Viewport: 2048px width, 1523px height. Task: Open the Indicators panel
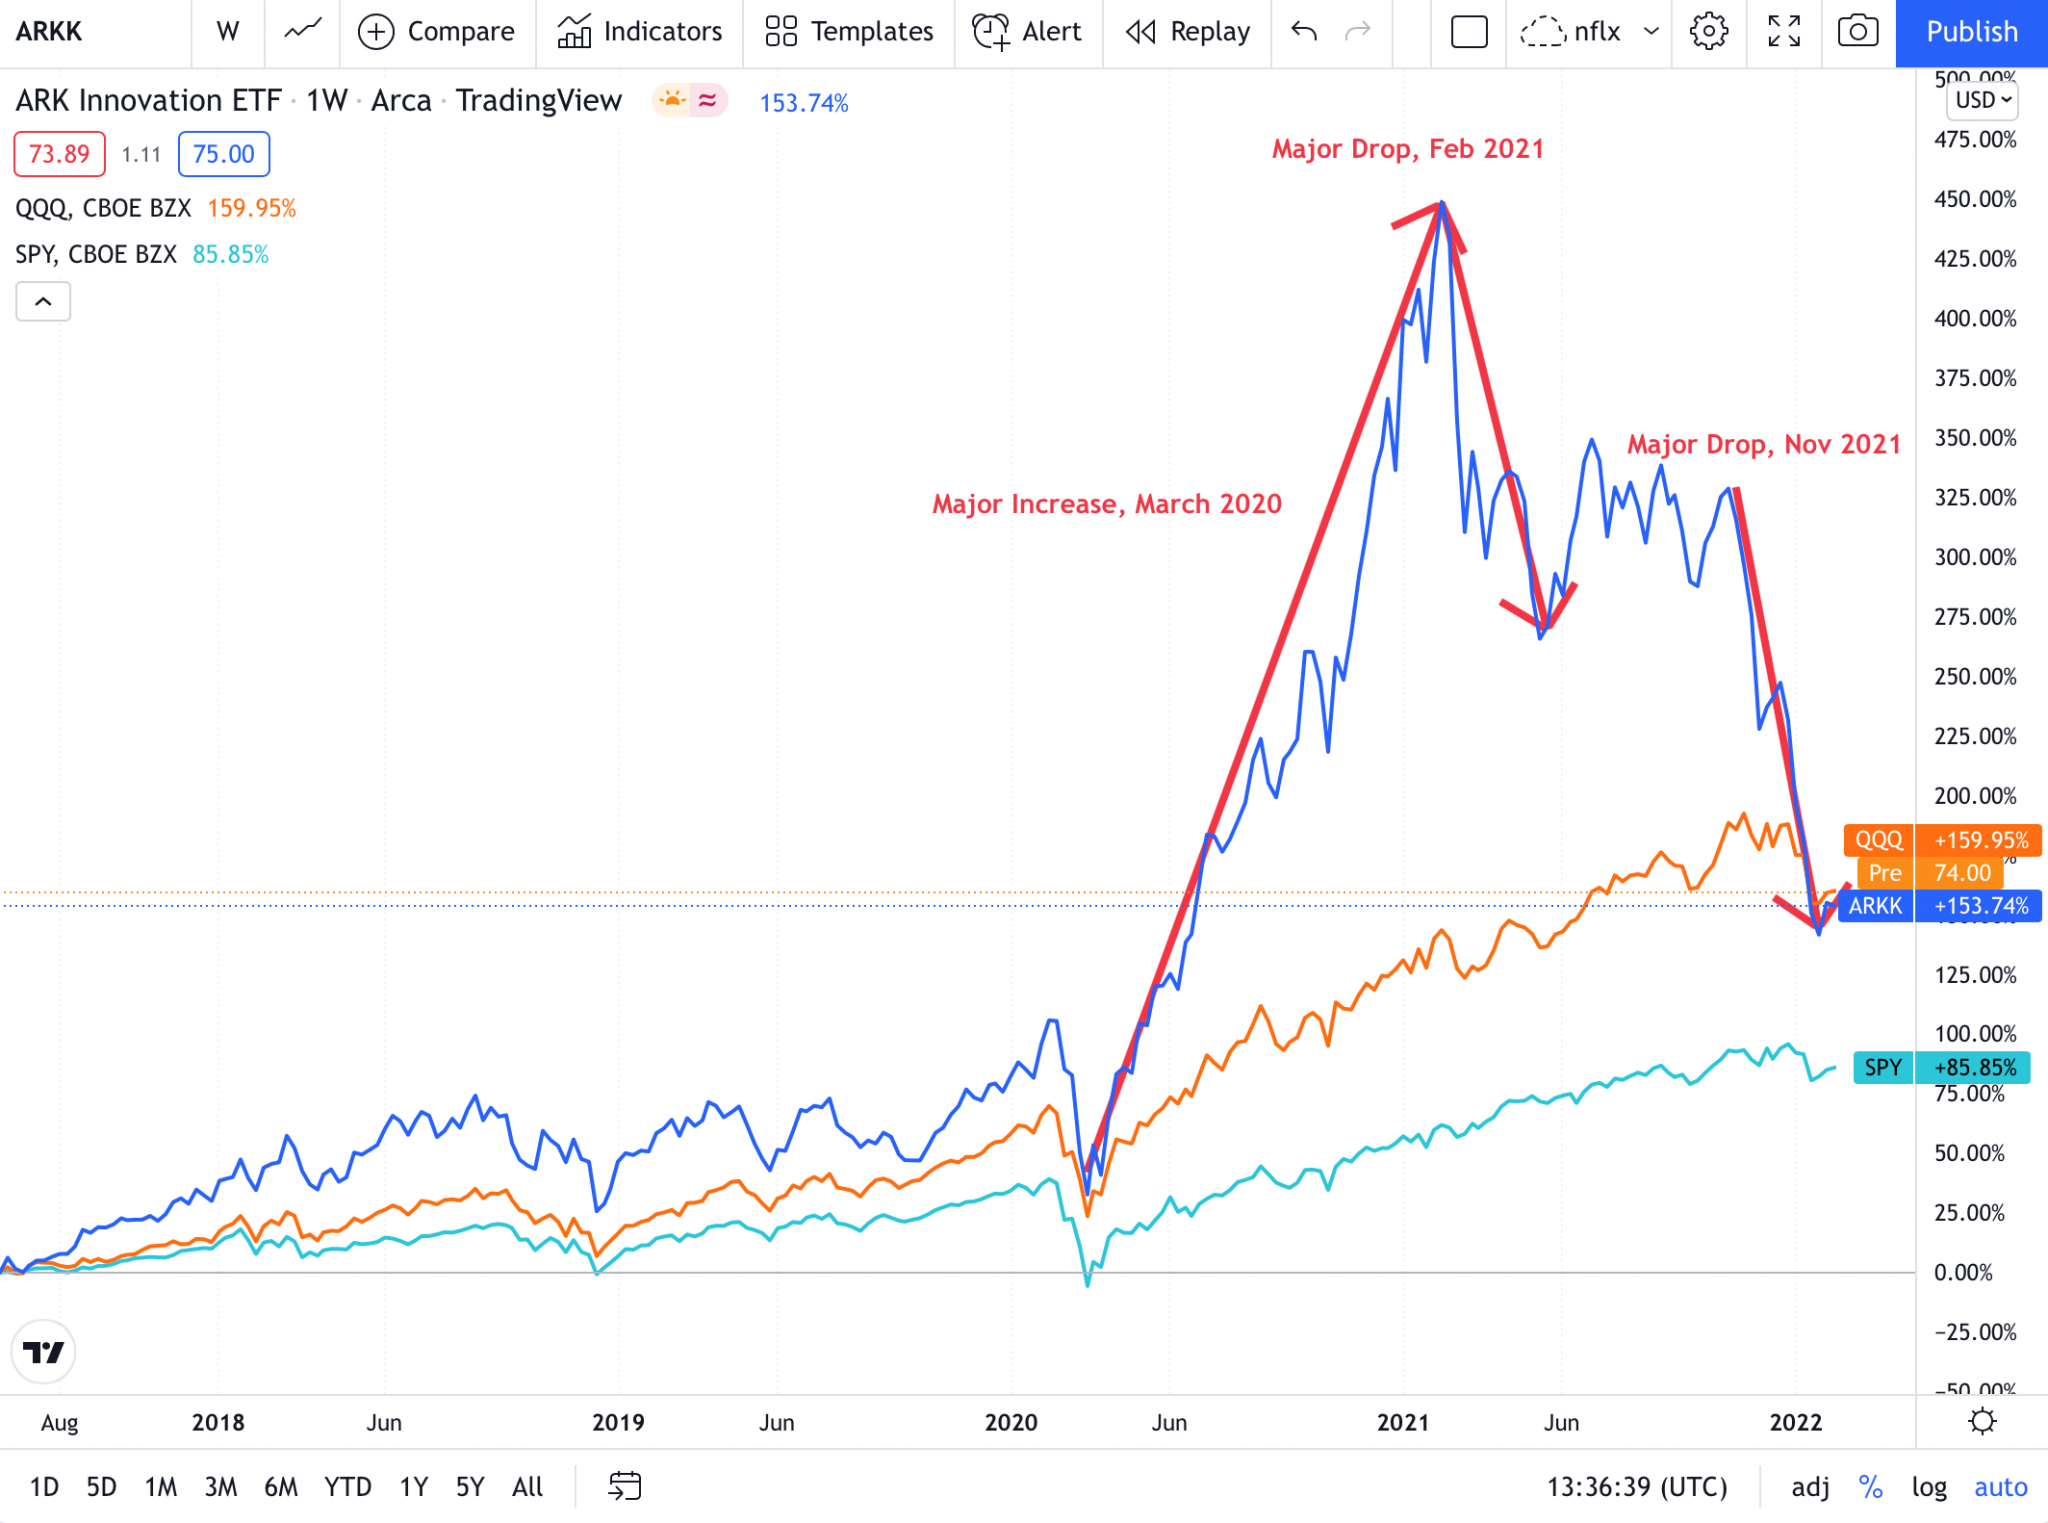pos(640,31)
